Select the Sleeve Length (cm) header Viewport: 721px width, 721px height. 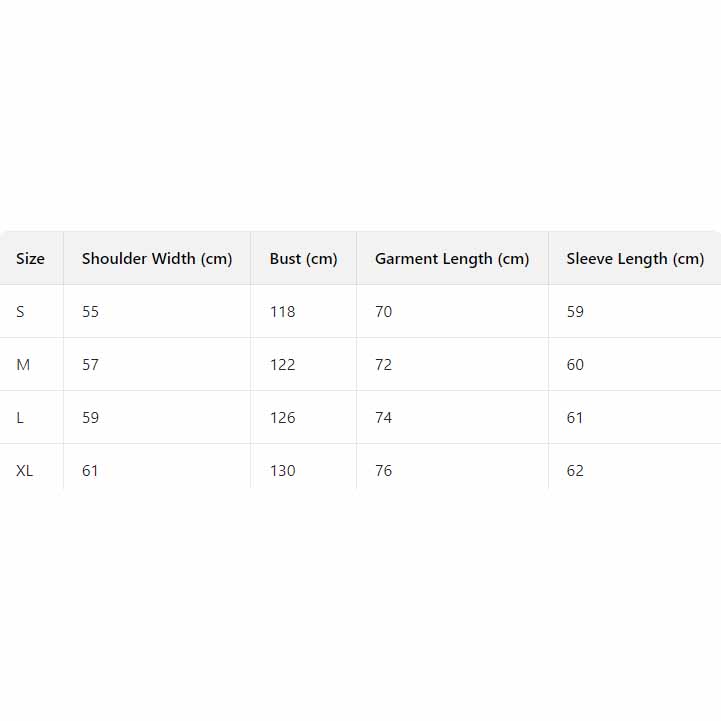pyautogui.click(x=635, y=259)
